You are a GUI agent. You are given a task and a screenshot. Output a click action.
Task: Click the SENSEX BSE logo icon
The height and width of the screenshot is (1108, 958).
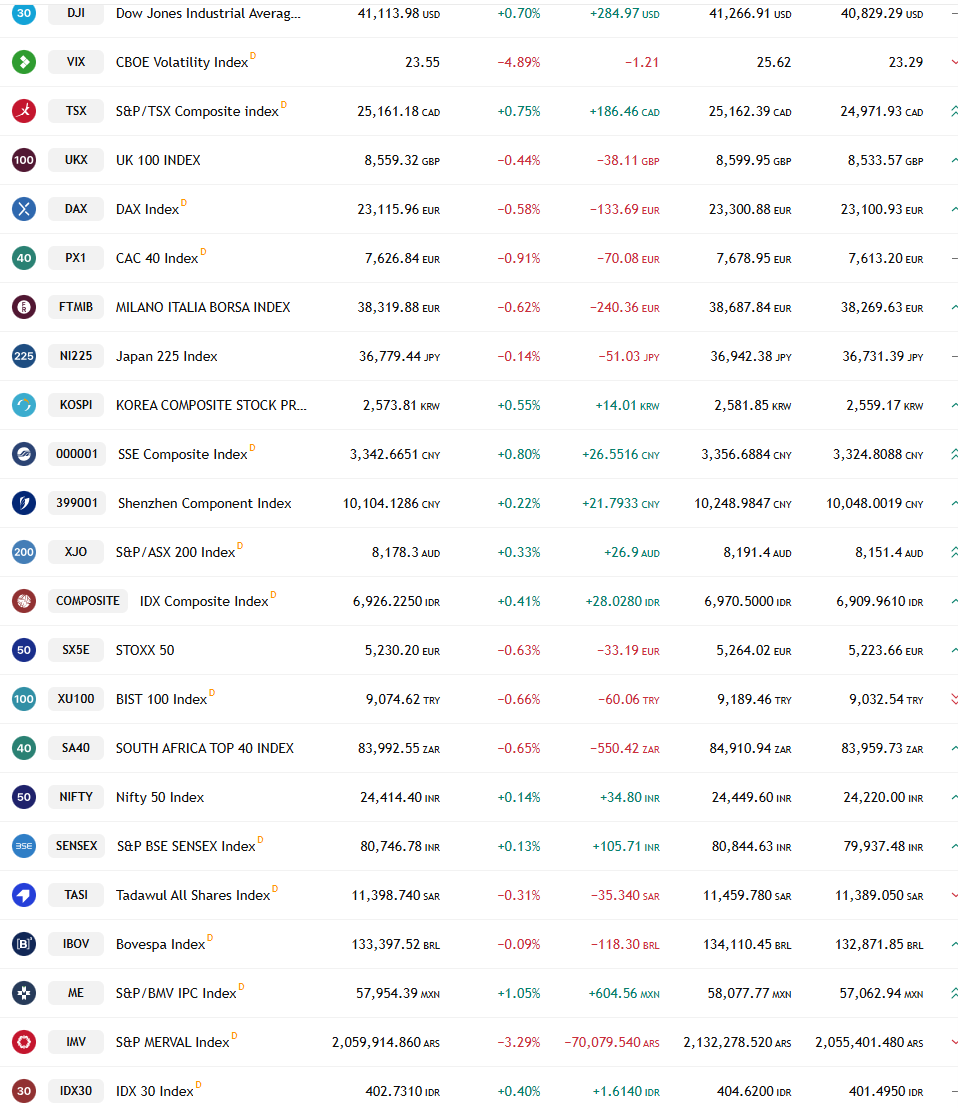[x=24, y=846]
